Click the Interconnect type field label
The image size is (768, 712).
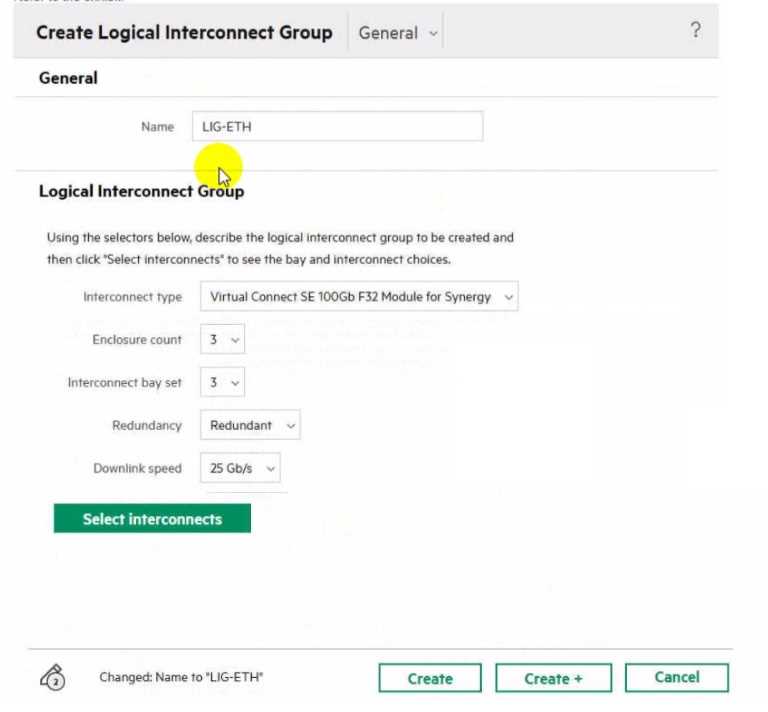[132, 297]
